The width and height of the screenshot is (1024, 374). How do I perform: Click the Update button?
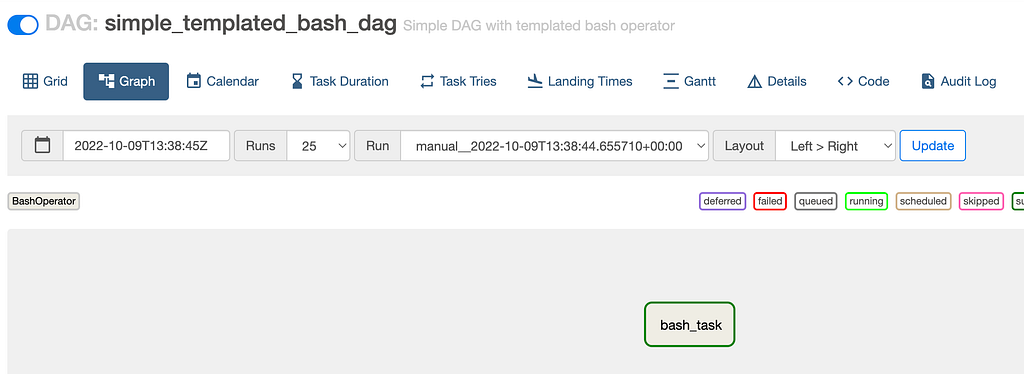click(x=933, y=146)
